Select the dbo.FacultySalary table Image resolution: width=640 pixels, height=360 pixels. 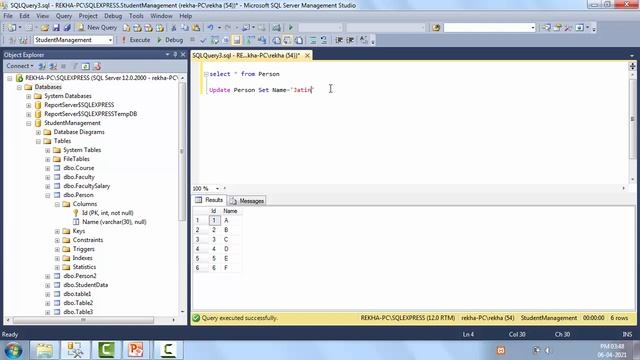tap(87, 186)
